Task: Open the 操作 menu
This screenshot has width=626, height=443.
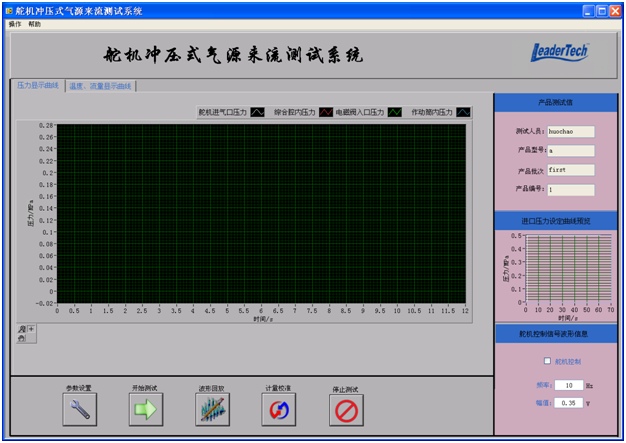Action: [x=15, y=23]
